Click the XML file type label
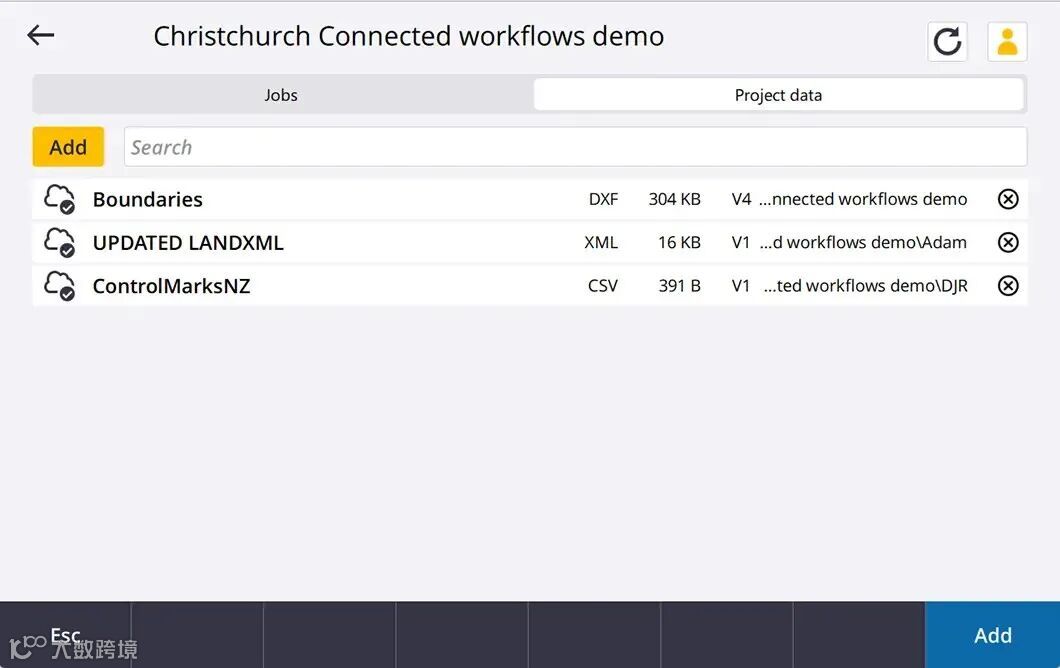 click(601, 243)
